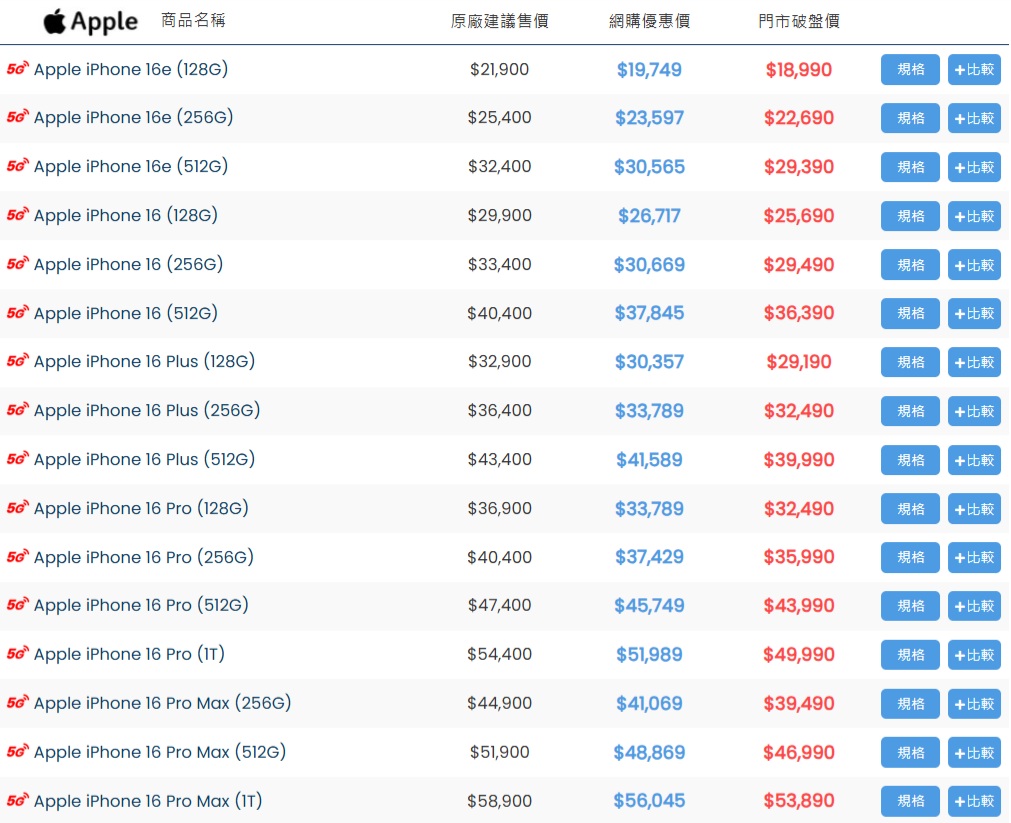Open the Apple iPhone 16 (128G) product link
1011x823 pixels.
[126, 215]
